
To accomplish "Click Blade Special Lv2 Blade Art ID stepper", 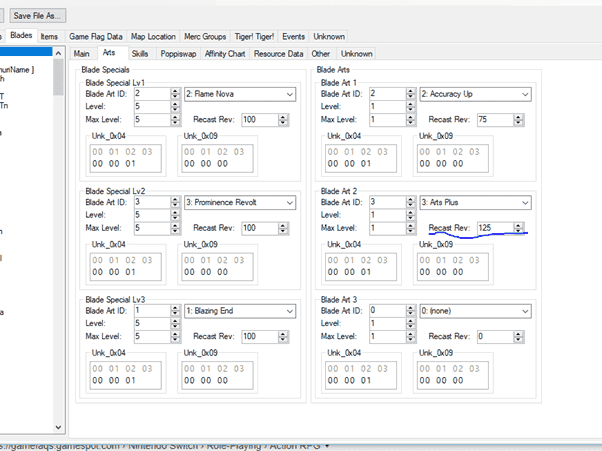I will (175, 202).
